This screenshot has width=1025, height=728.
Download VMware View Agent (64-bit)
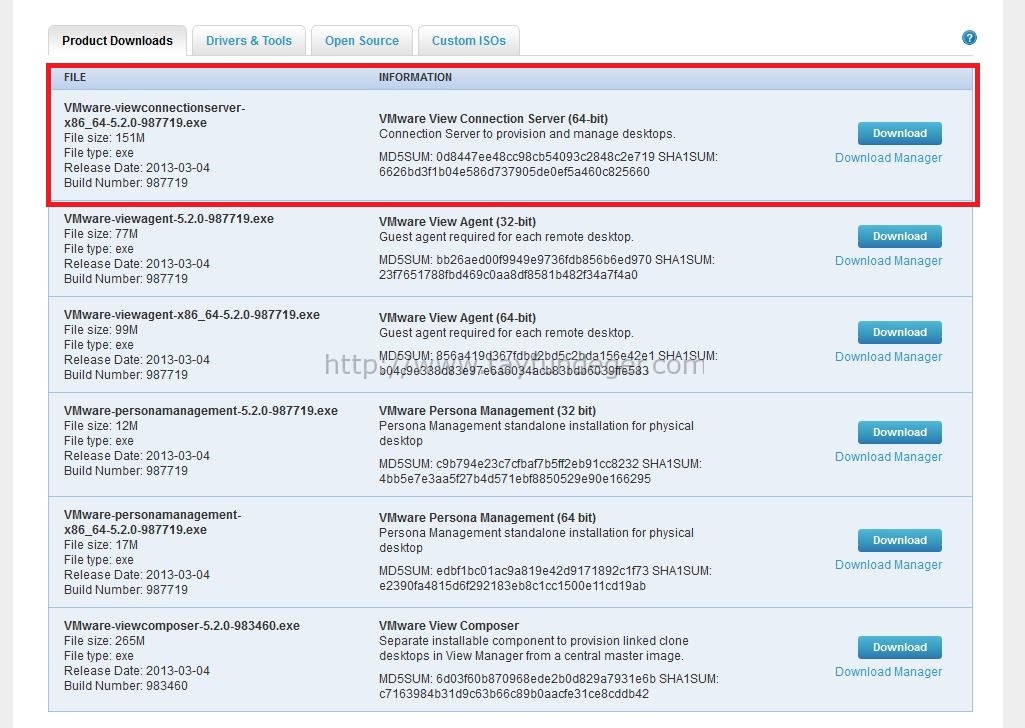899,333
